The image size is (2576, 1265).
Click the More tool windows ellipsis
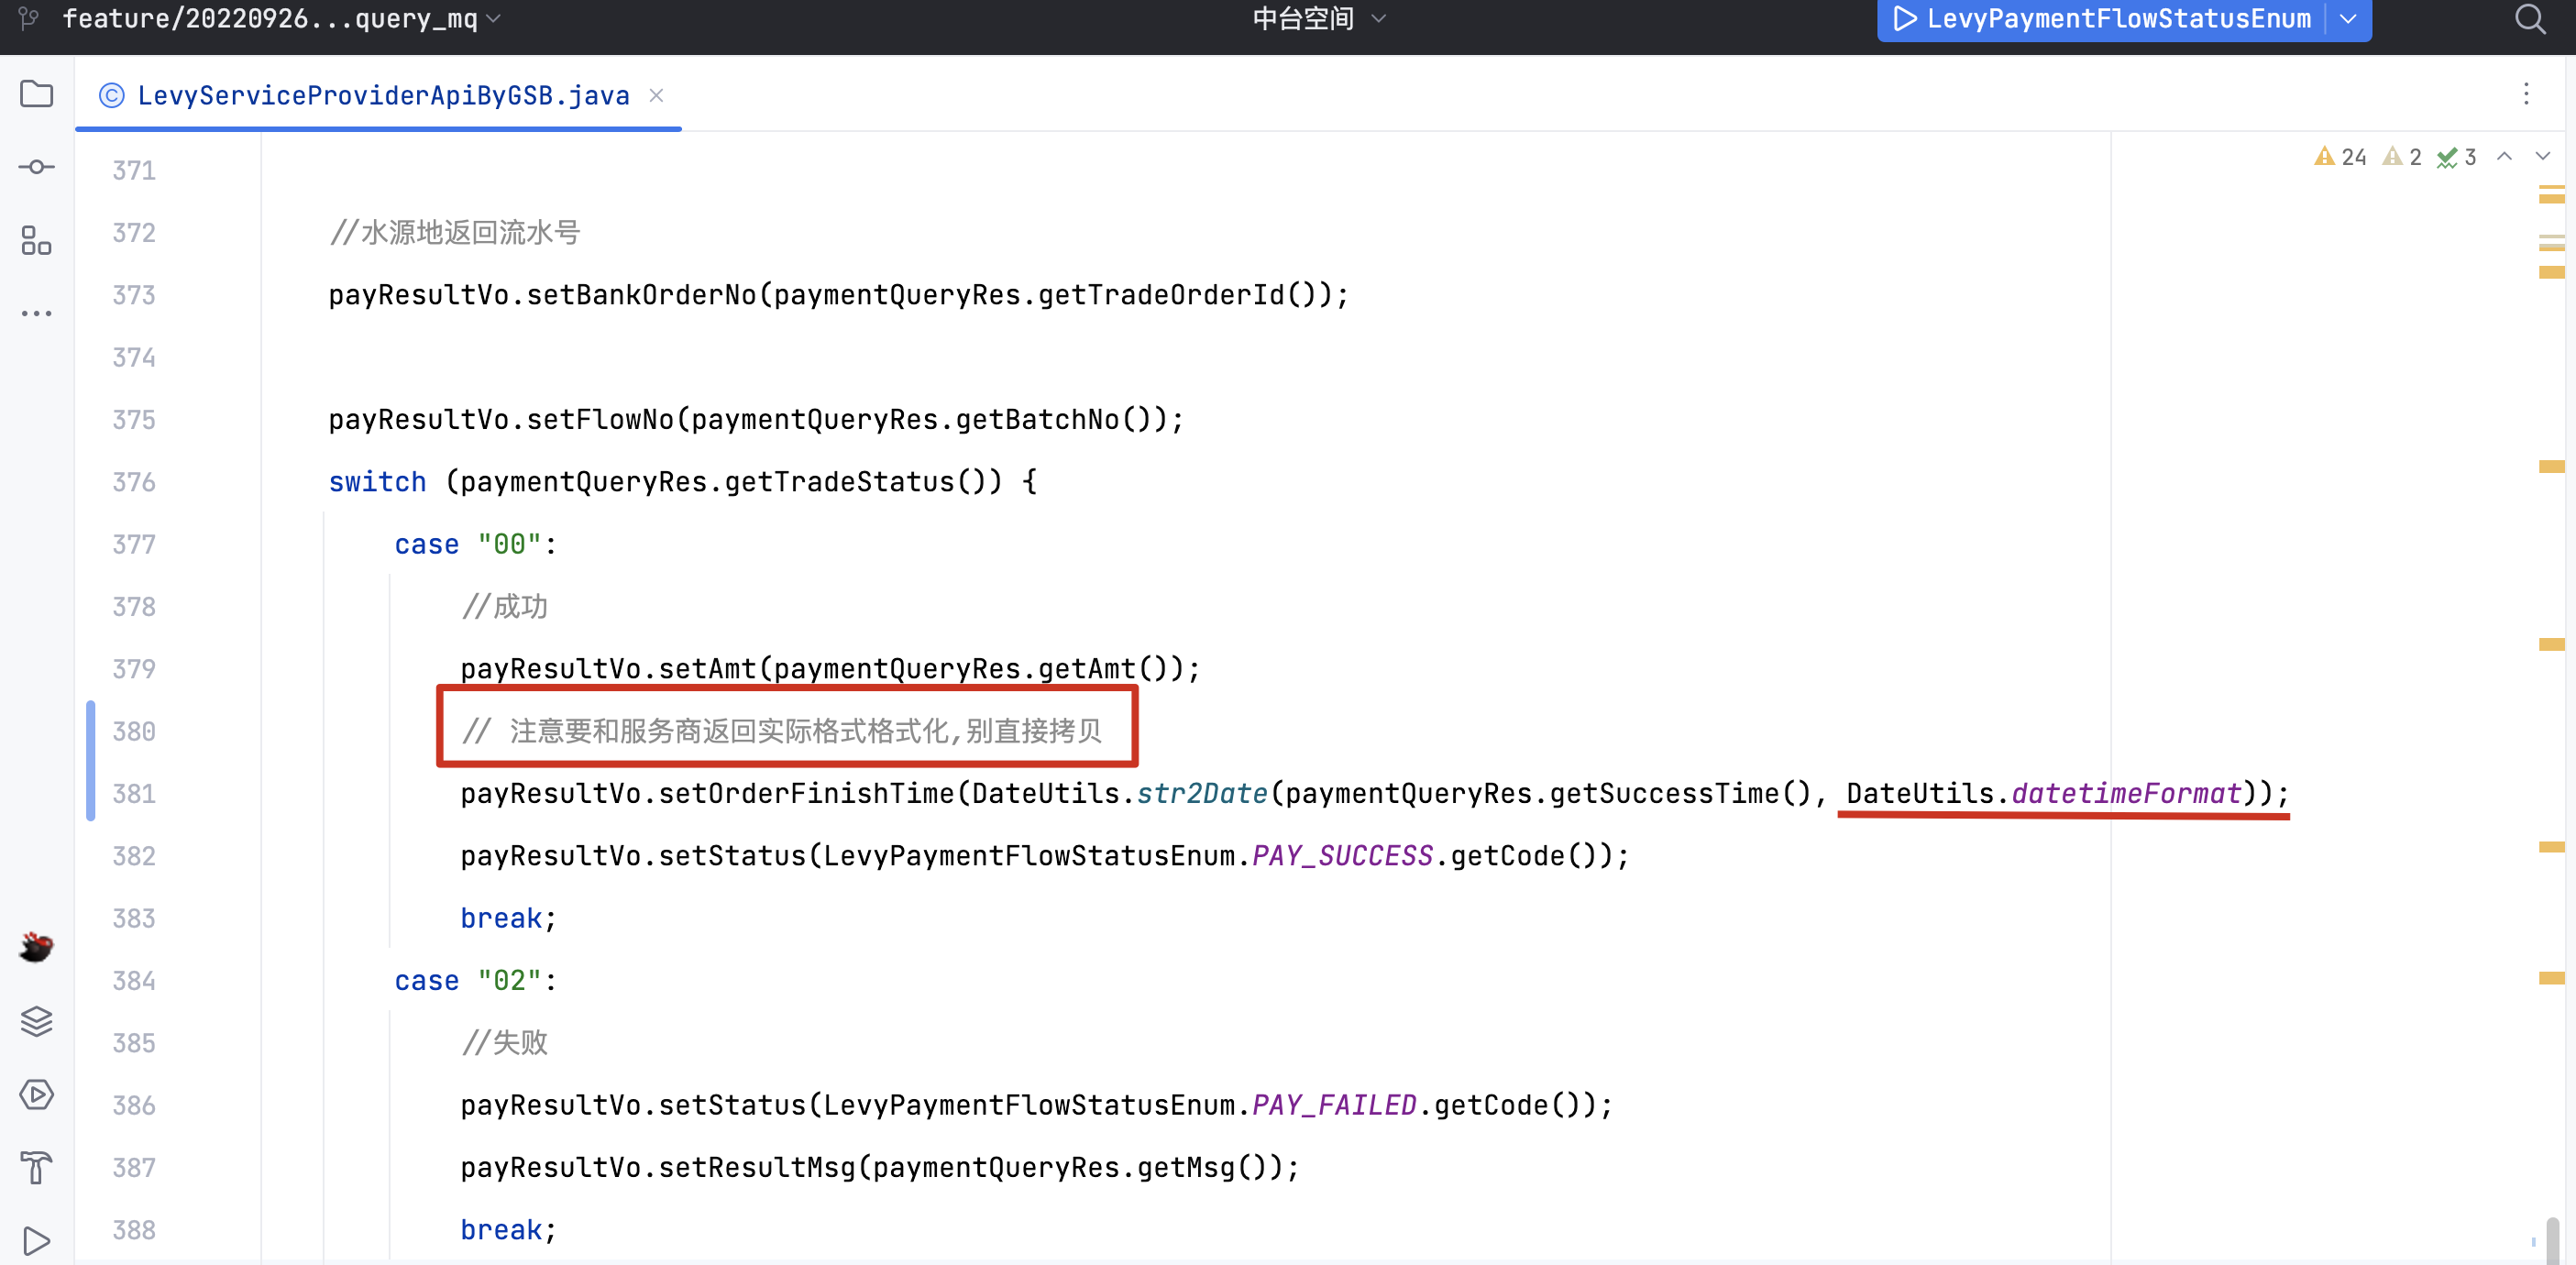36,314
